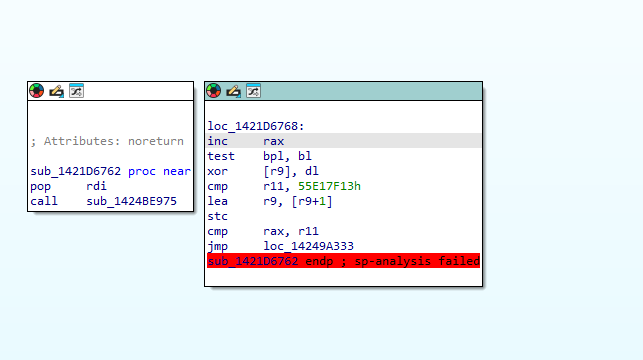
Task: Click the color-wheel icon on the loc_1421D6768 node
Action: coord(214,91)
